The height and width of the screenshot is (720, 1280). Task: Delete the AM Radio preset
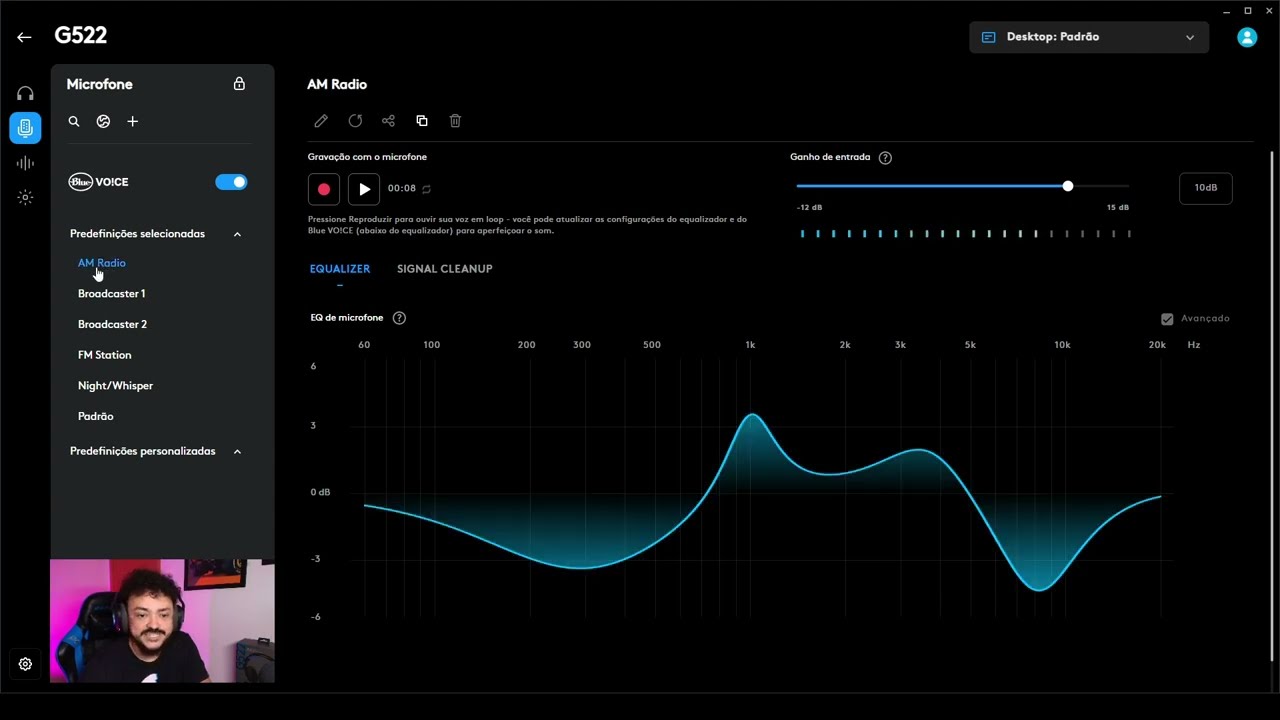[455, 121]
